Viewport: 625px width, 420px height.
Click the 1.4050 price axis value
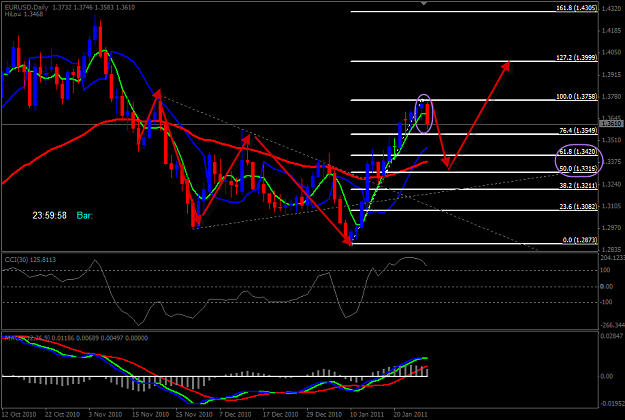point(611,52)
